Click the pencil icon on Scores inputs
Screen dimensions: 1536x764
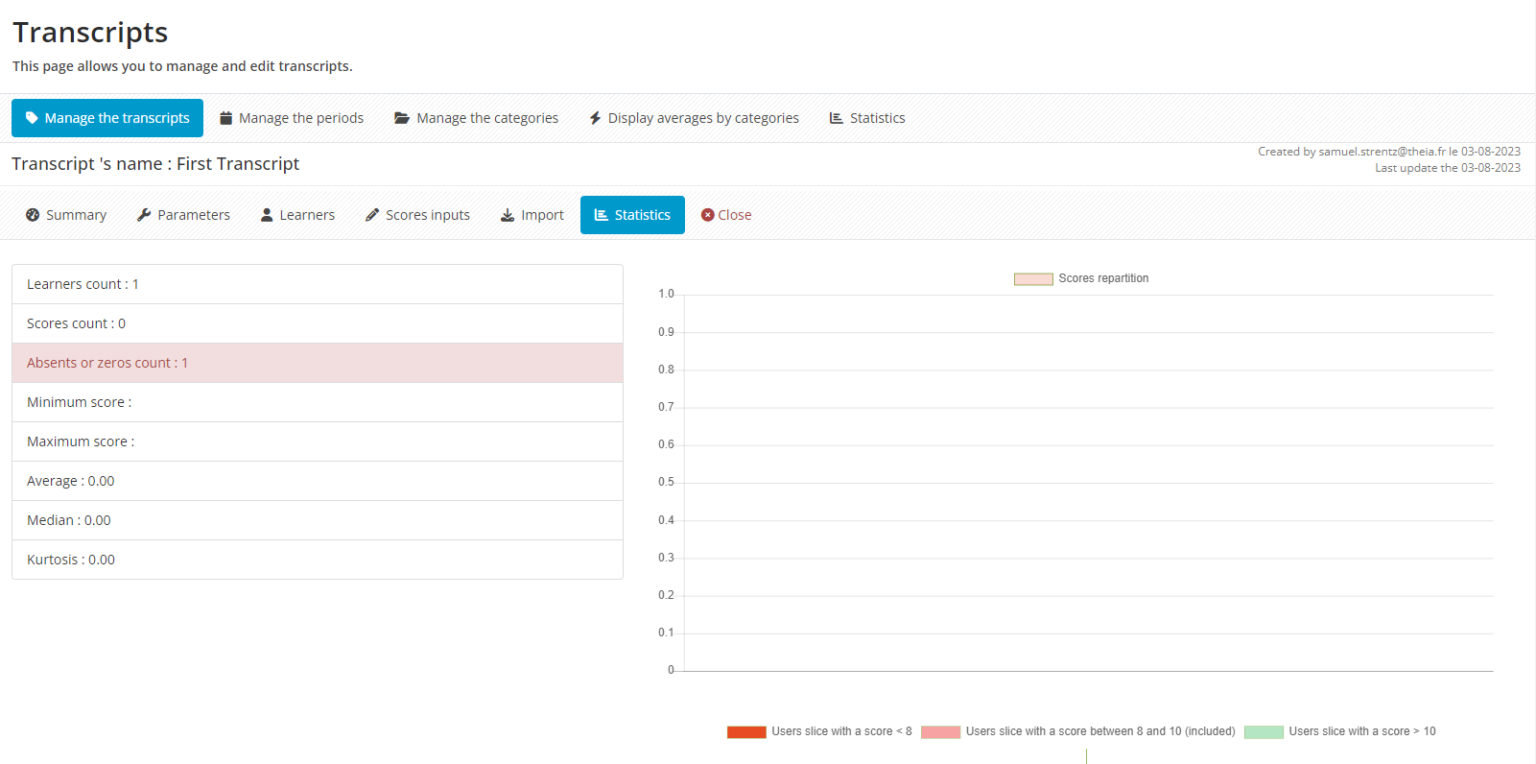click(372, 214)
